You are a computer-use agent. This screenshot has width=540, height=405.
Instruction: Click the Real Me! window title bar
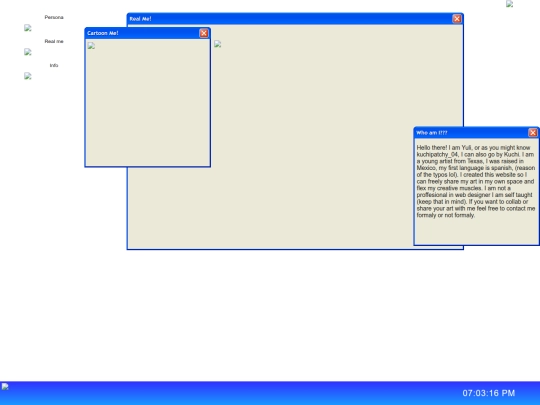tap(295, 19)
